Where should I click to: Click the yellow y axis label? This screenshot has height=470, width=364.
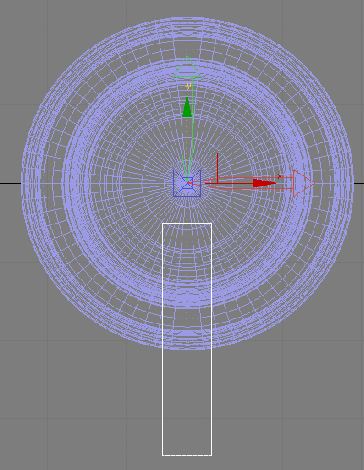pos(189,87)
